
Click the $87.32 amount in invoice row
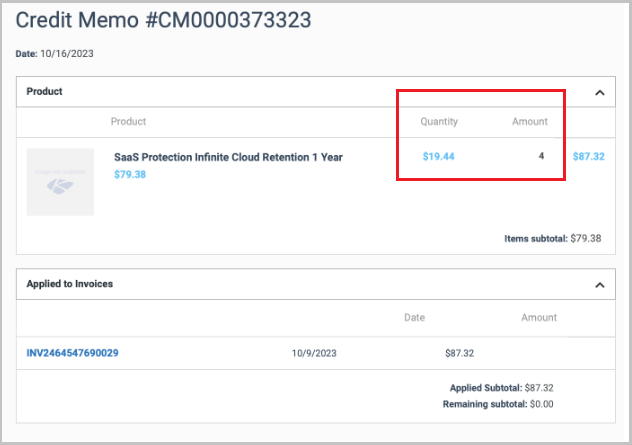pyautogui.click(x=459, y=353)
